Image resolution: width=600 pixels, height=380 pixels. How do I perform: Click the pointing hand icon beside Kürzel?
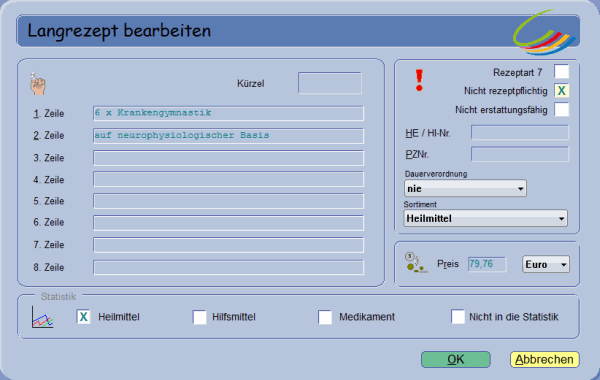[38, 84]
